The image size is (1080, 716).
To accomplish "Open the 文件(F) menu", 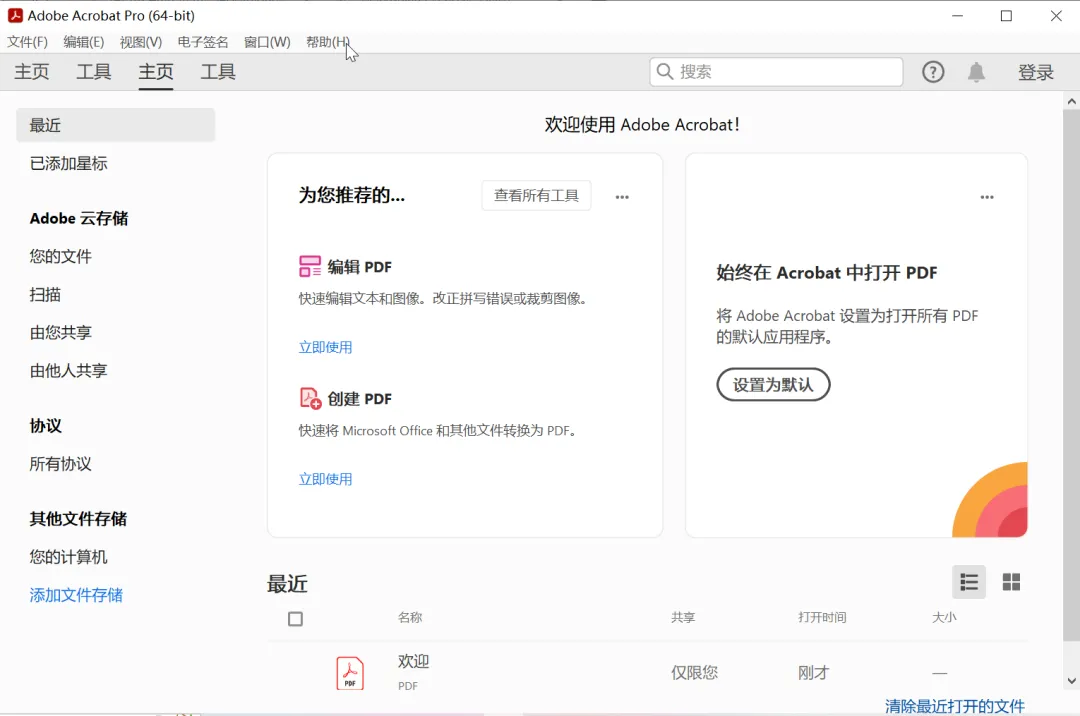I will [x=28, y=42].
